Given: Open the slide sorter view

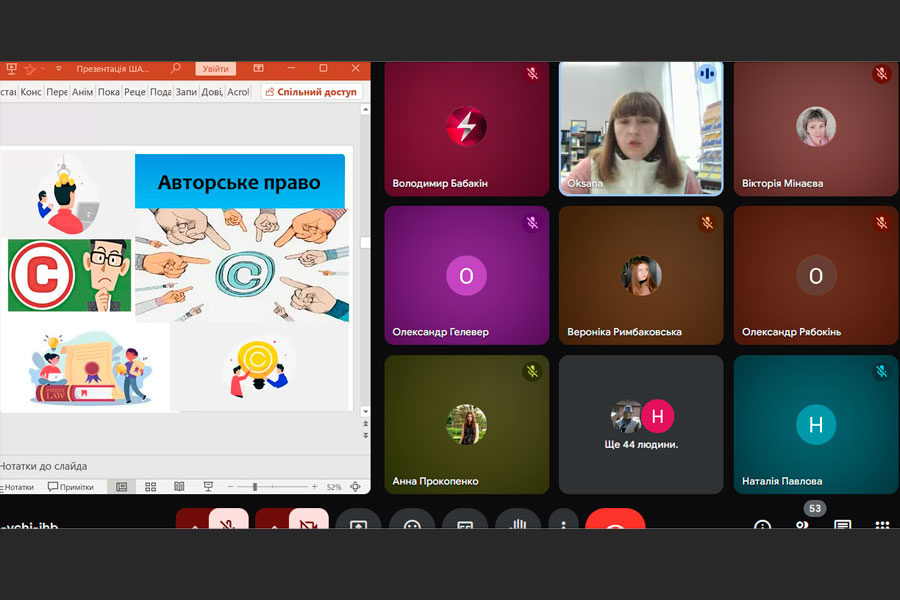Looking at the screenshot, I should (151, 487).
